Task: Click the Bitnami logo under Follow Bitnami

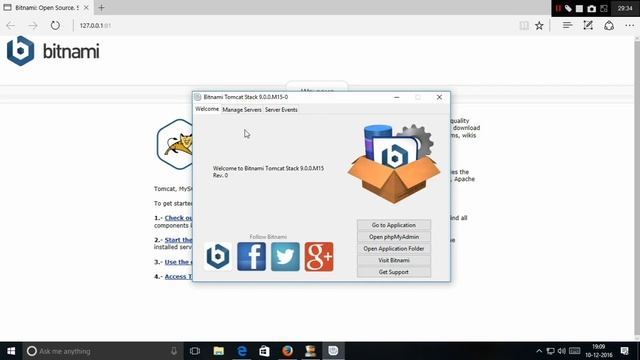Action: point(218,256)
